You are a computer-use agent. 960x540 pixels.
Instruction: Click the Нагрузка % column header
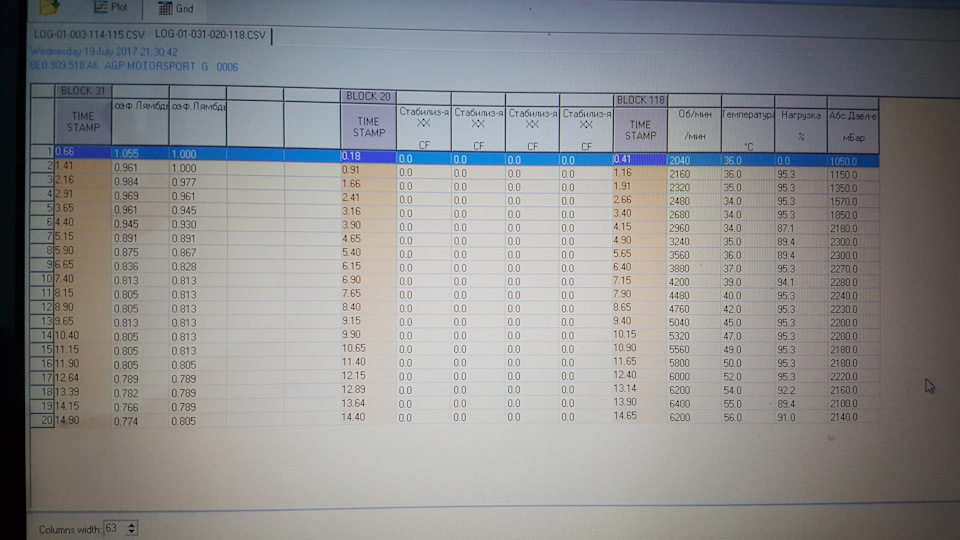click(x=801, y=130)
